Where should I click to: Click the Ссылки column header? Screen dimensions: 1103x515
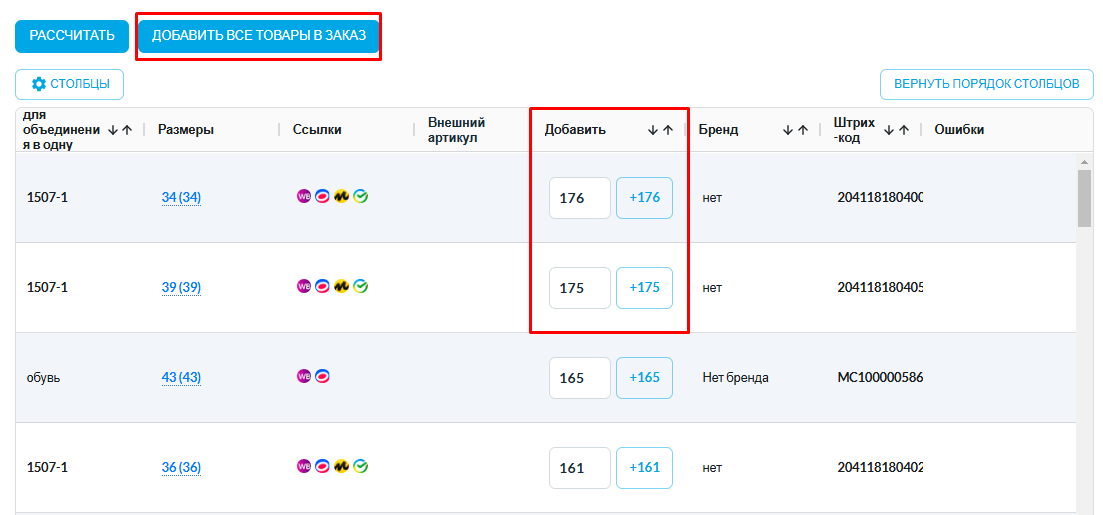coord(317,129)
